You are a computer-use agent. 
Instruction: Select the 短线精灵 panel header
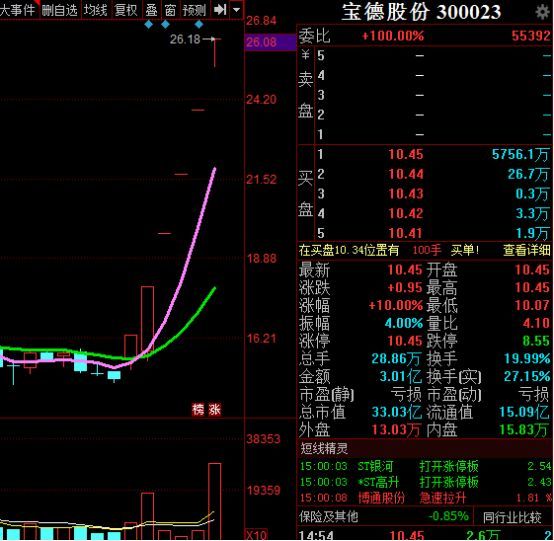pyautogui.click(x=324, y=448)
